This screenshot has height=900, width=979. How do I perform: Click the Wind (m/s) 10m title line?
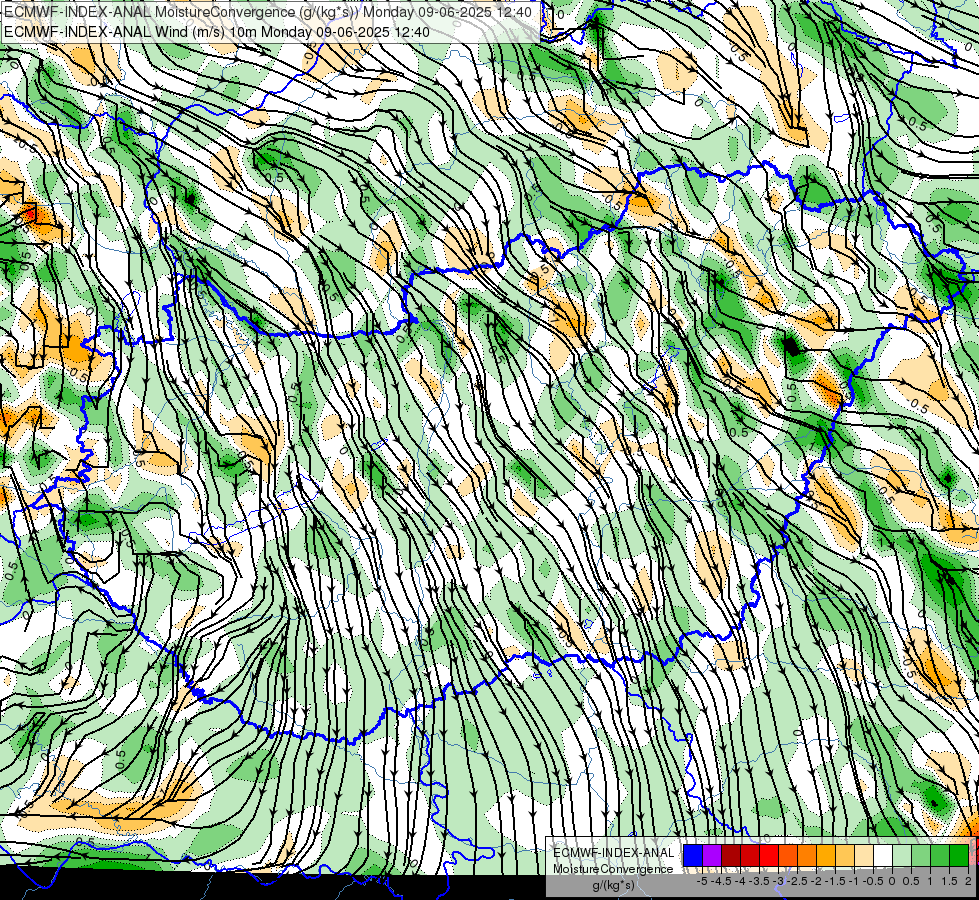[x=217, y=31]
